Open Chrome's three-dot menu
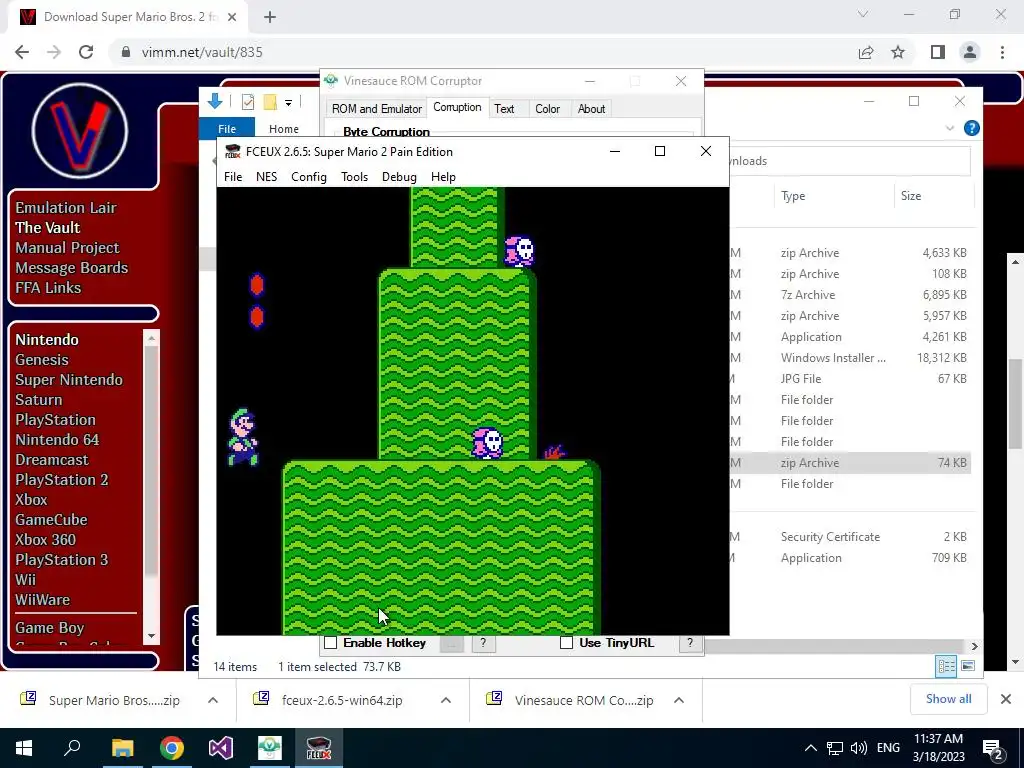1024x768 pixels. 1002,52
